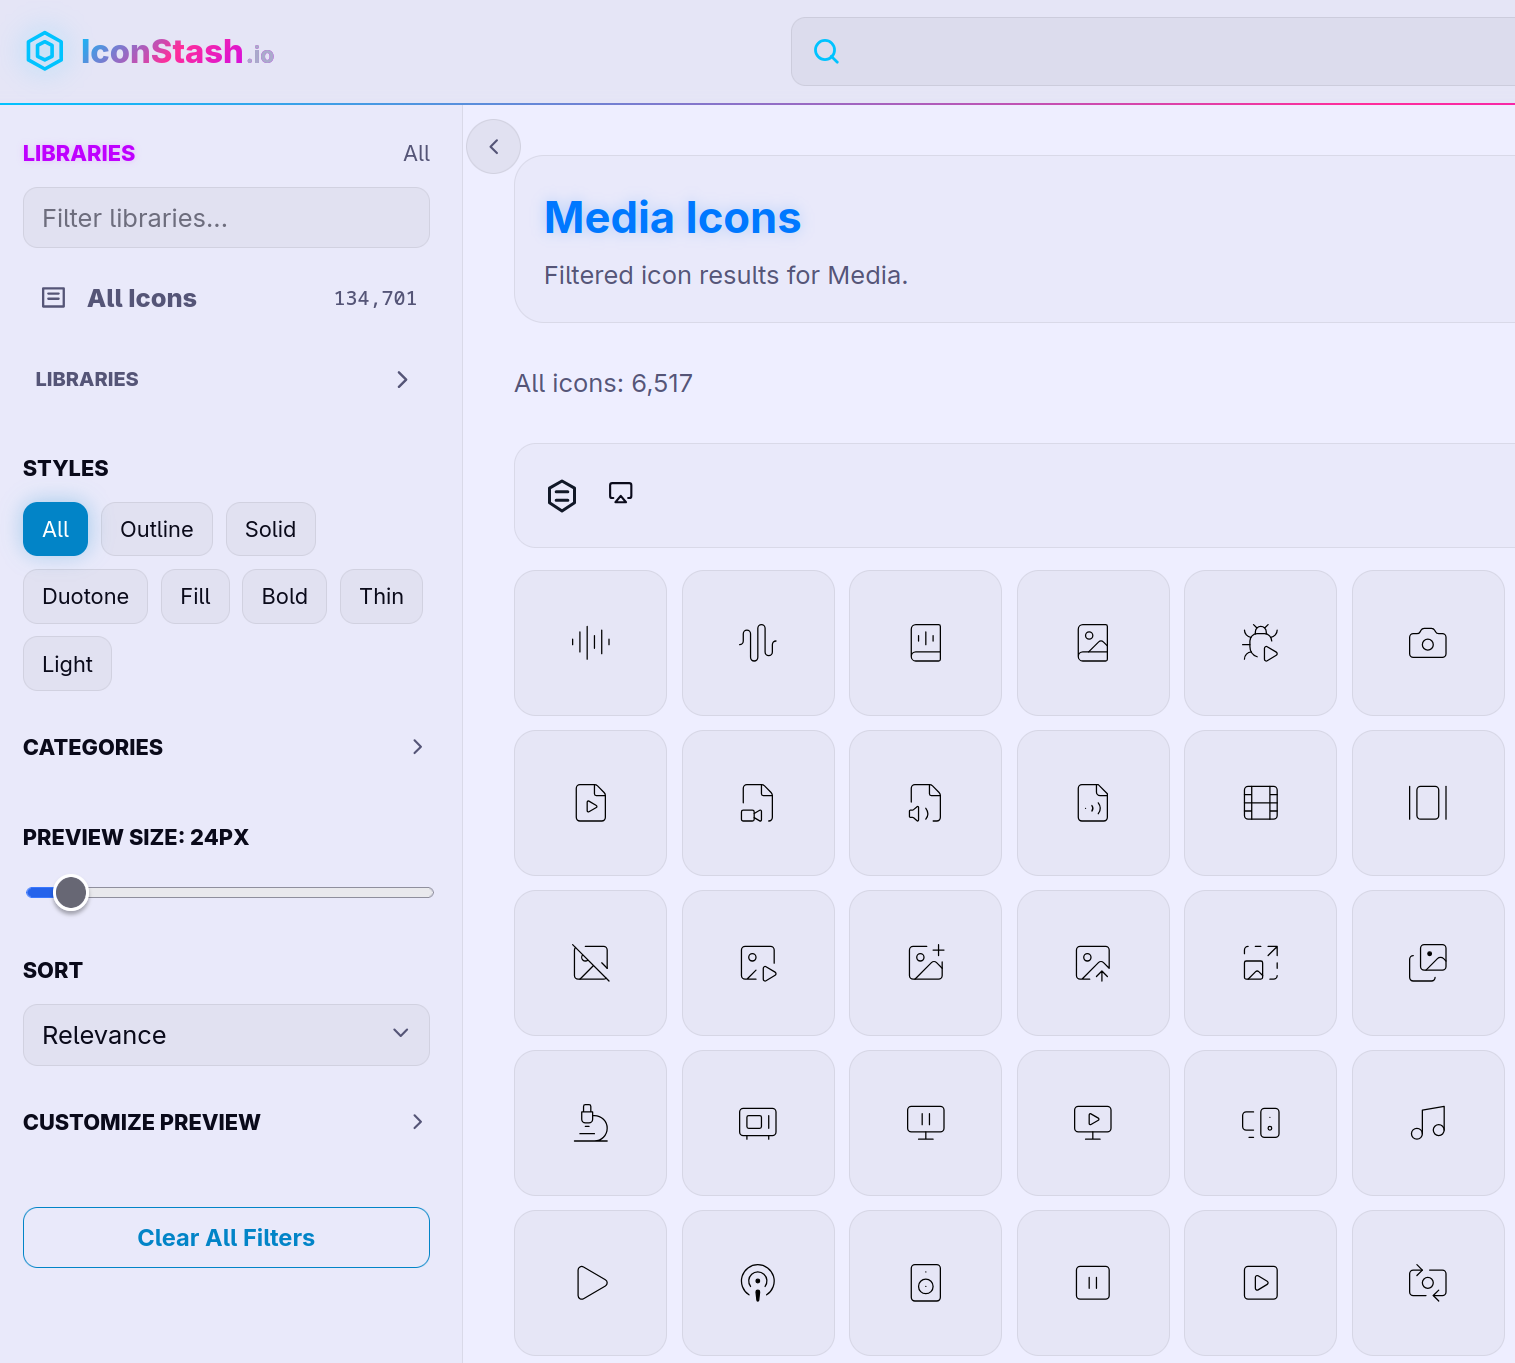The image size is (1515, 1363).
Task: Select the airplay screen icon in filter bar
Action: pos(621,493)
